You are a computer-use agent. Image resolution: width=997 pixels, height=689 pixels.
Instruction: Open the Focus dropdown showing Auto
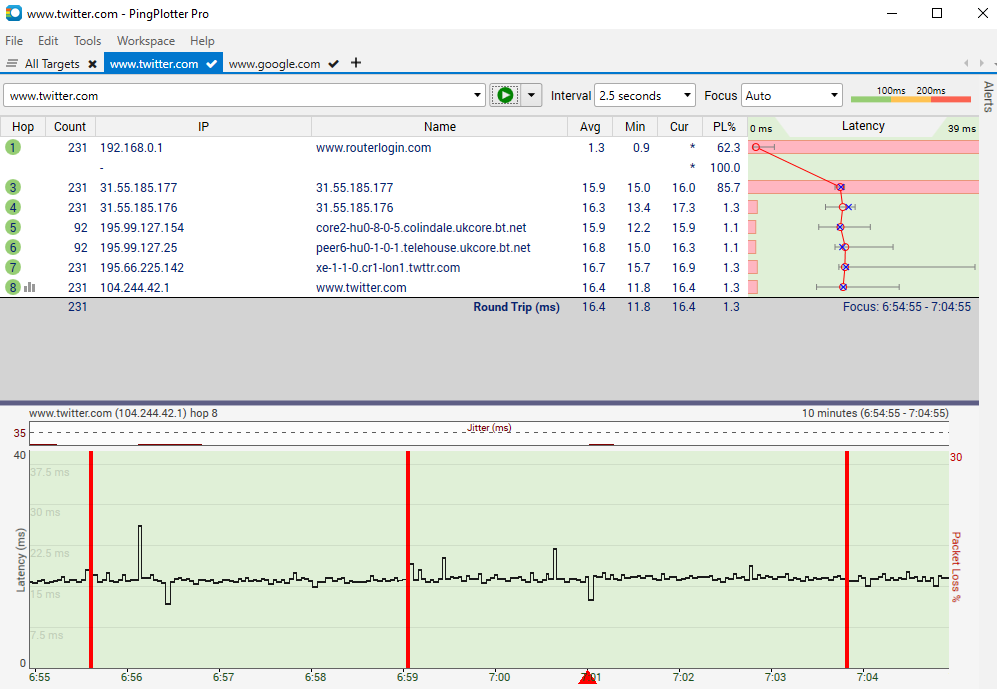click(x=792, y=95)
